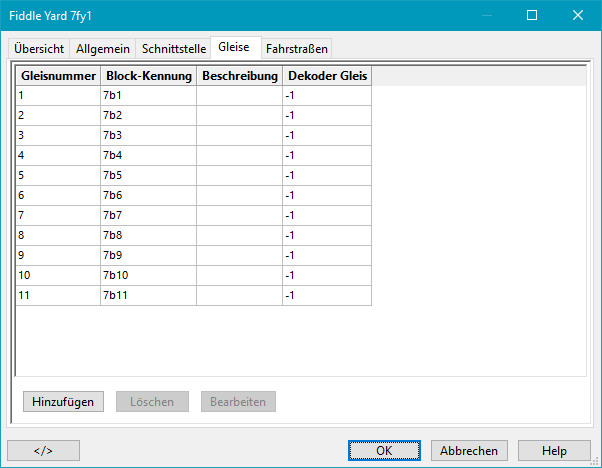
Task: Click the Beschreibung column header
Action: pyautogui.click(x=239, y=76)
